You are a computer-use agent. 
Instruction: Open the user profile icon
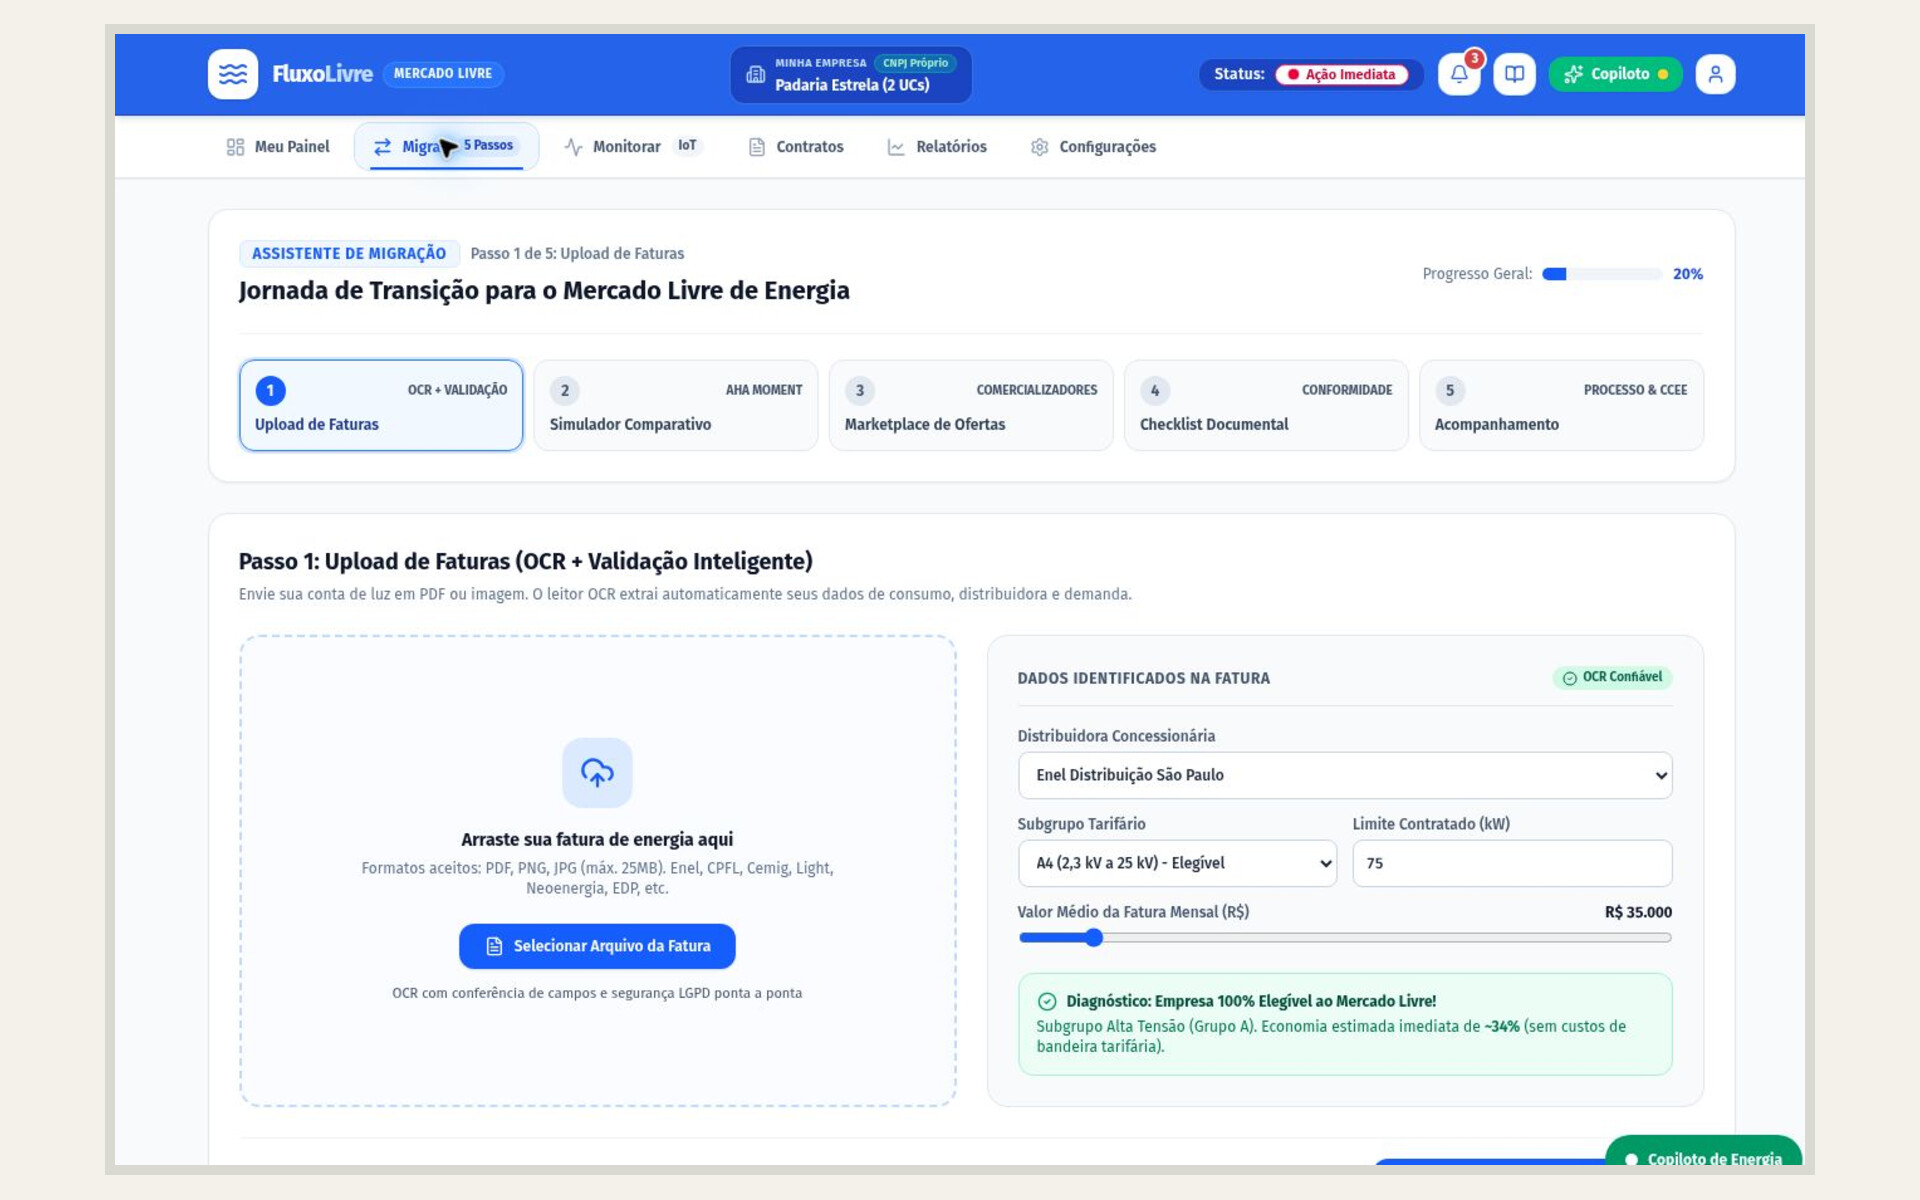(1715, 74)
